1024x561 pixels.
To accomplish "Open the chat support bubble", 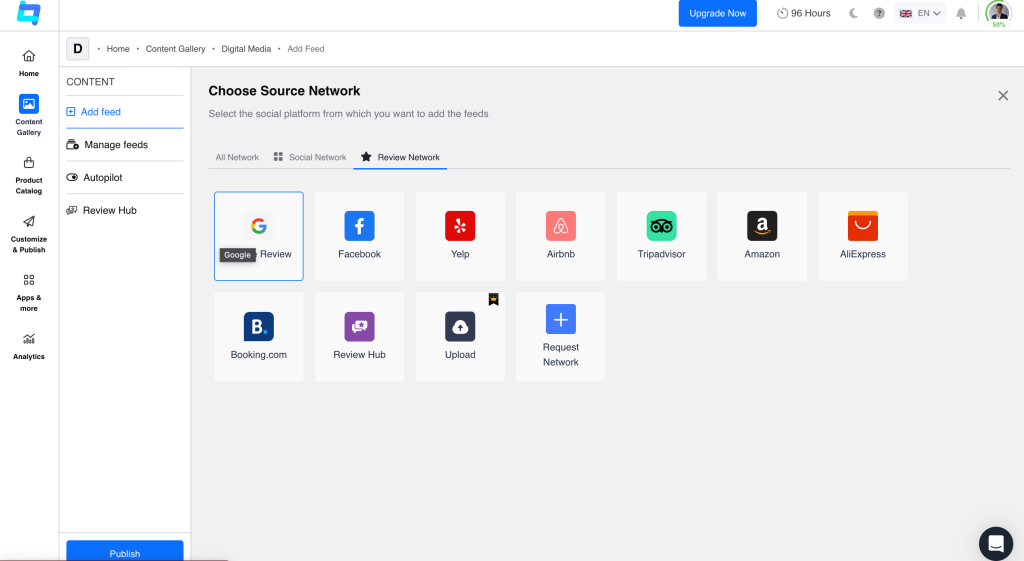I will (995, 543).
